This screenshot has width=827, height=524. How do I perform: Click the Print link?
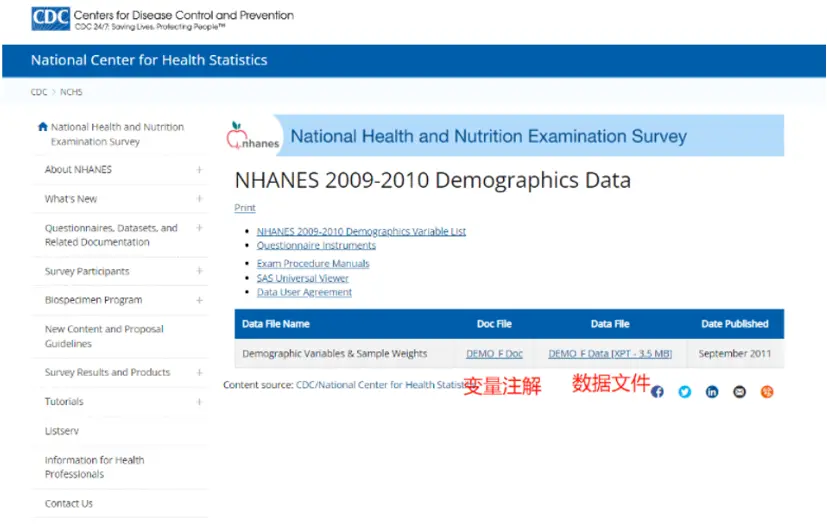click(245, 208)
